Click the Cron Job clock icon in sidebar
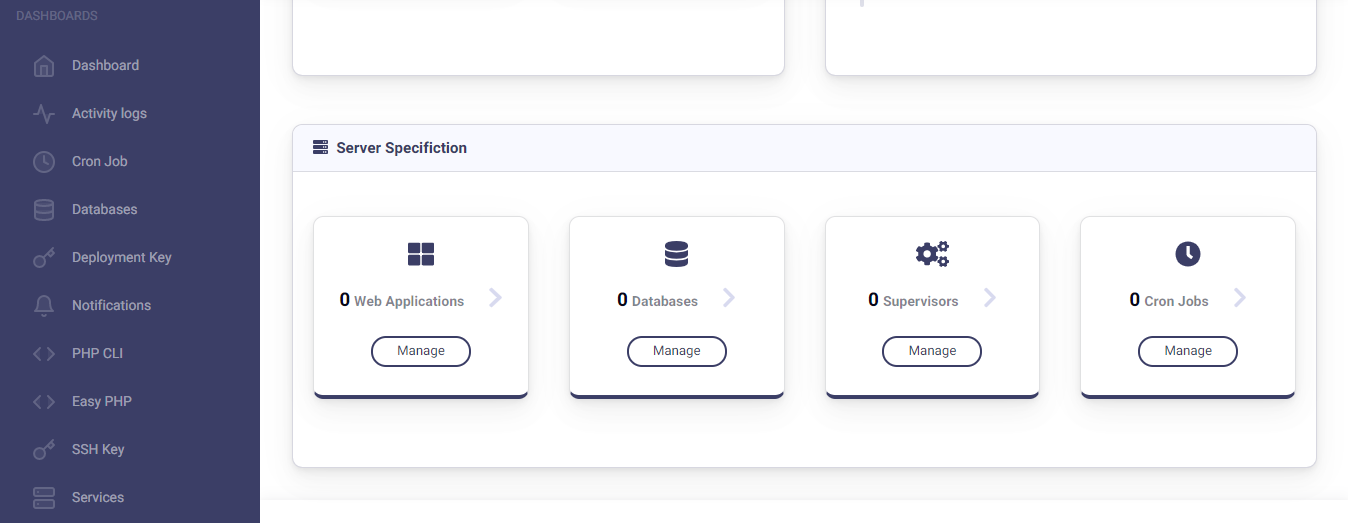The height and width of the screenshot is (523, 1348). [44, 162]
